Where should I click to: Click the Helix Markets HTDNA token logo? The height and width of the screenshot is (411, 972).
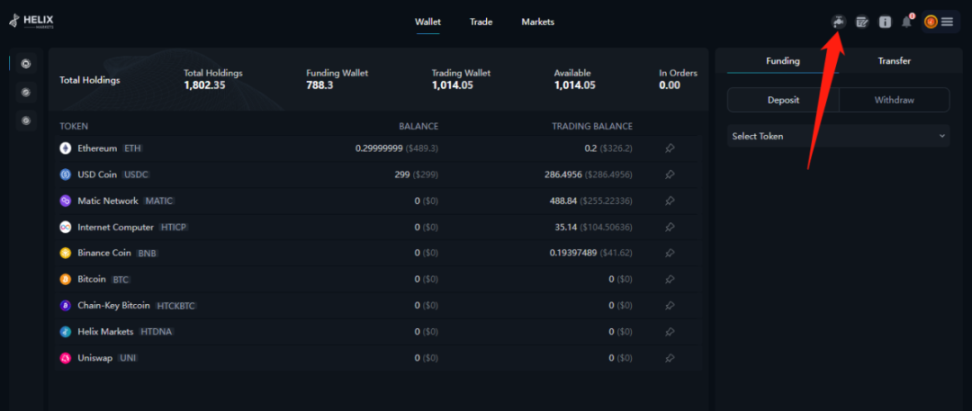tap(65, 332)
